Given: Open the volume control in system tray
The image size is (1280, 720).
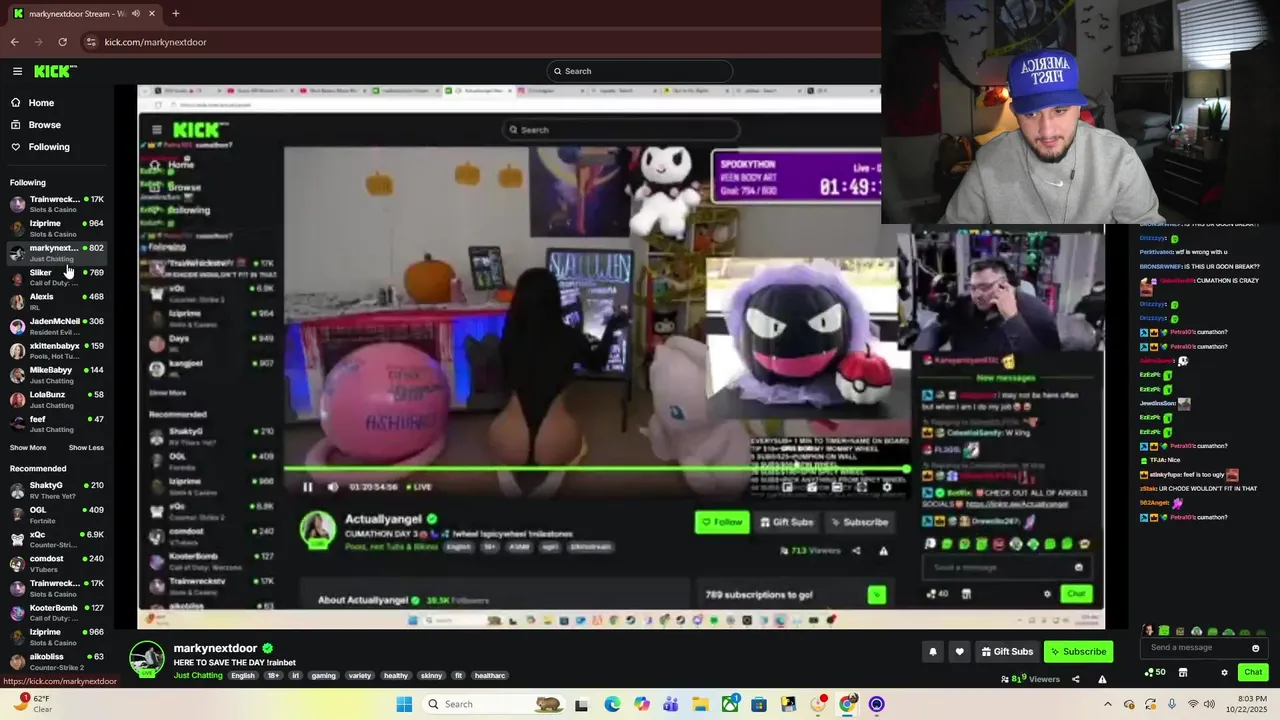Looking at the screenshot, I should click(1209, 704).
